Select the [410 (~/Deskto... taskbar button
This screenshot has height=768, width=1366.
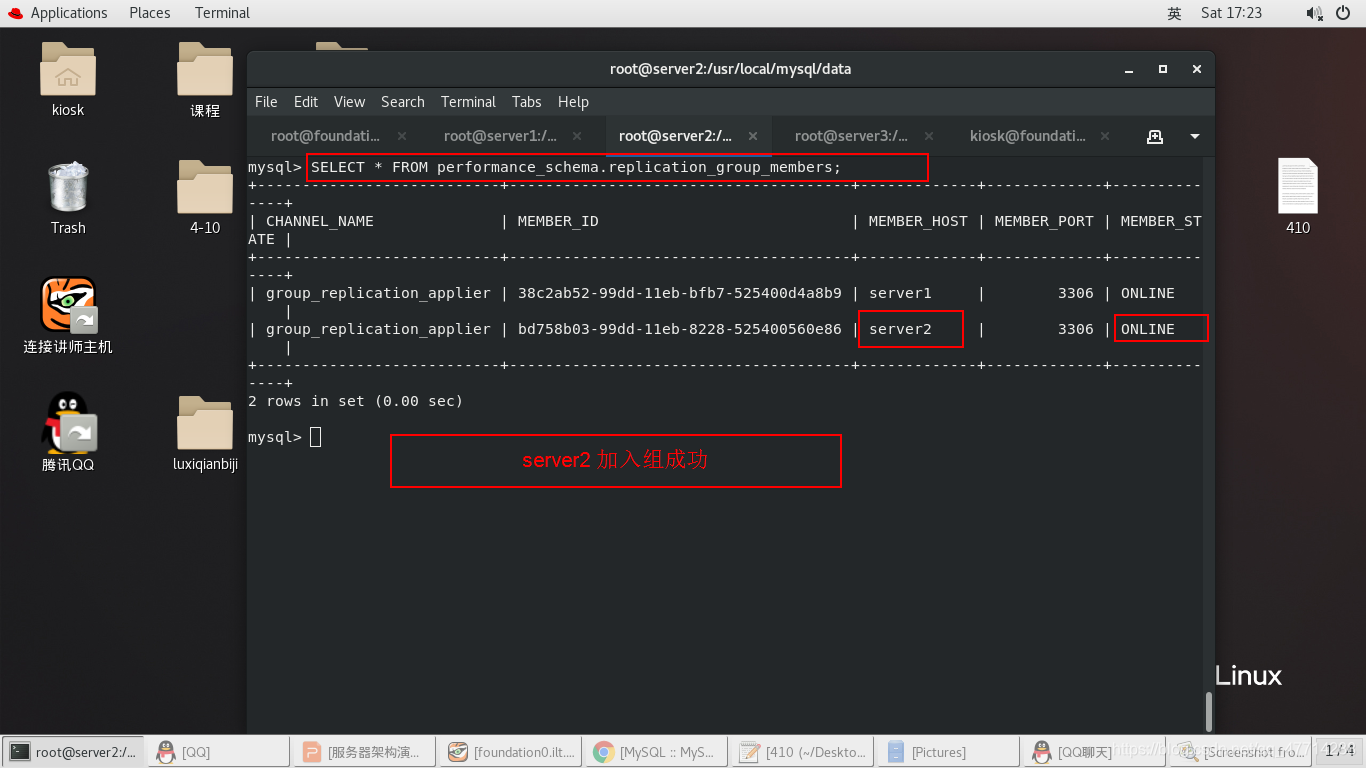pyautogui.click(x=804, y=751)
